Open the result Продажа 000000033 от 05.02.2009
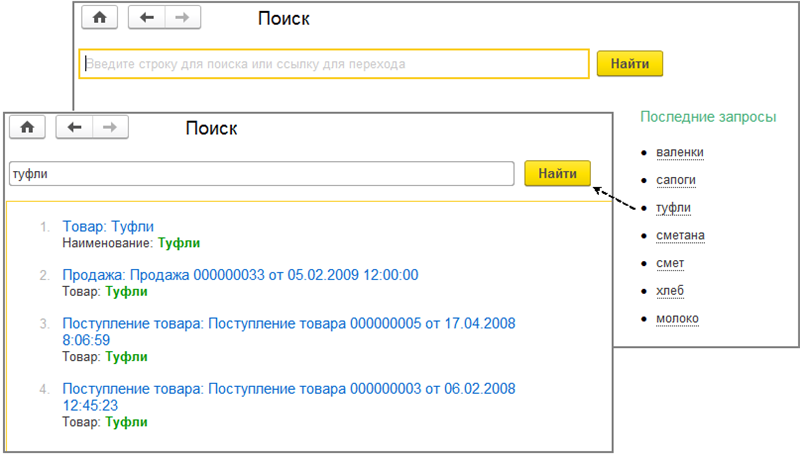 pyautogui.click(x=240, y=275)
